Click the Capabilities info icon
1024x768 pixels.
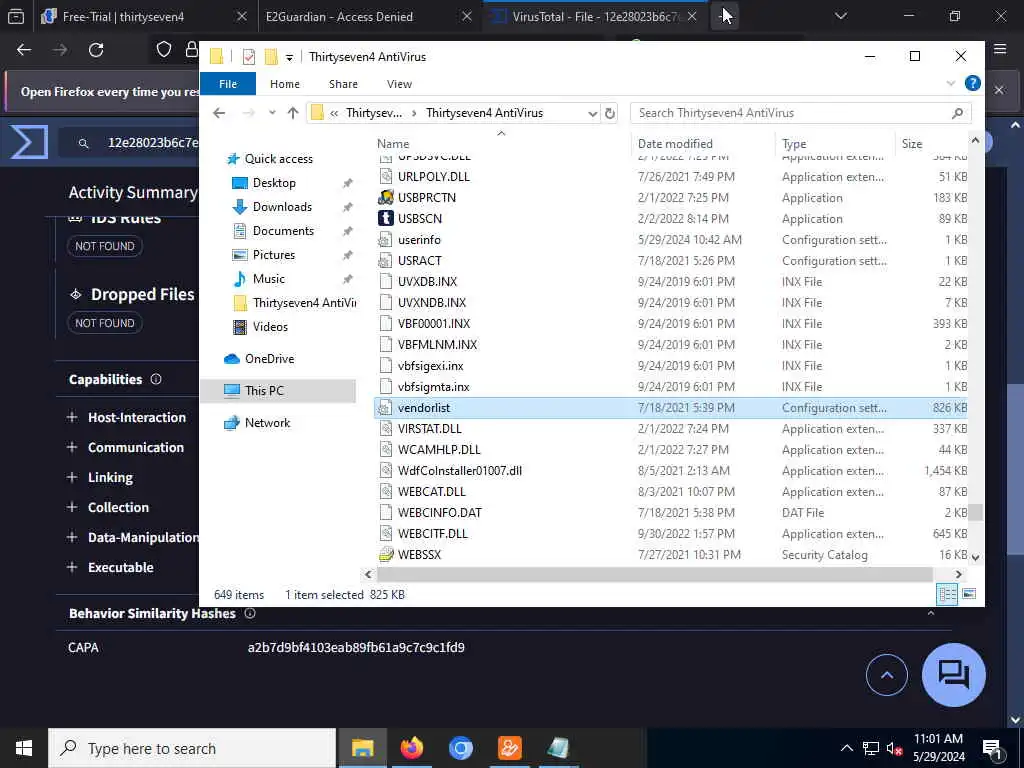pyautogui.click(x=156, y=379)
